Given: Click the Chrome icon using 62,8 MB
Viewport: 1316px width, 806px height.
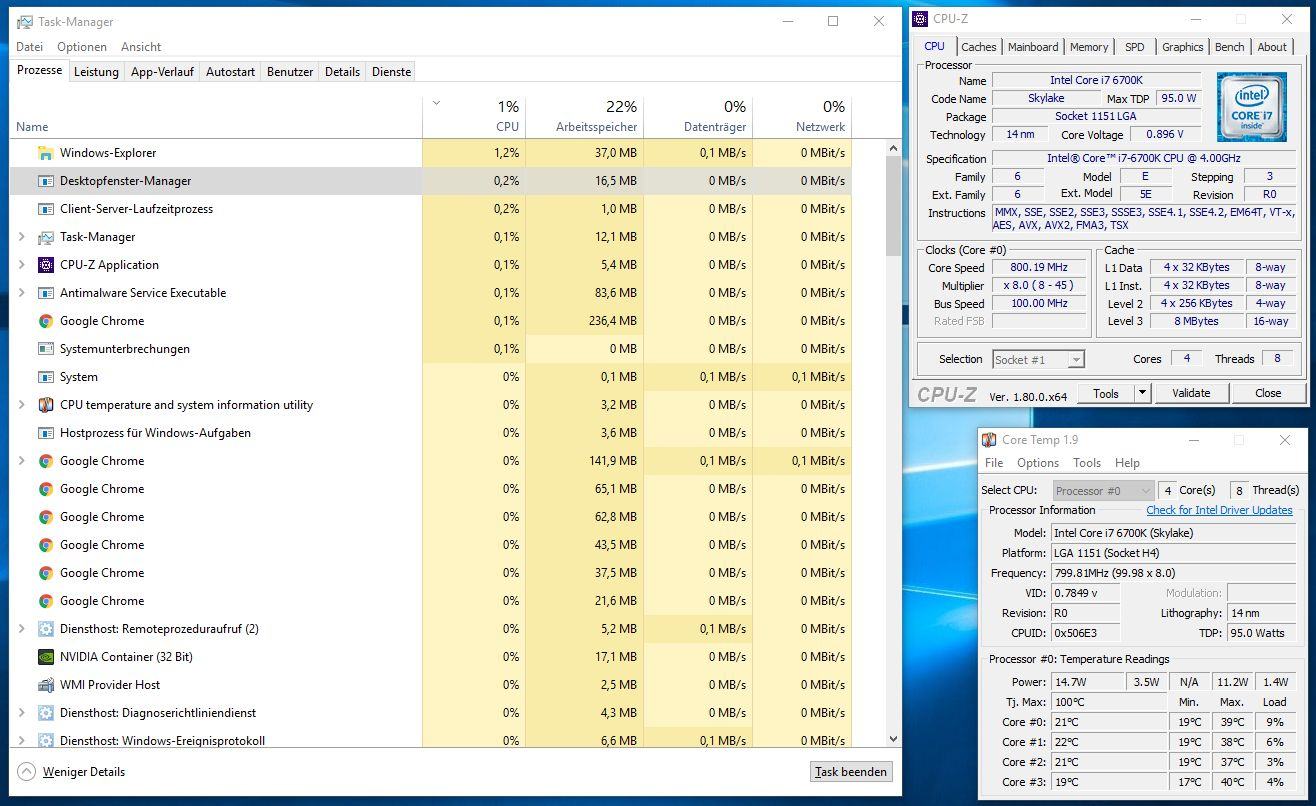Looking at the screenshot, I should [45, 517].
